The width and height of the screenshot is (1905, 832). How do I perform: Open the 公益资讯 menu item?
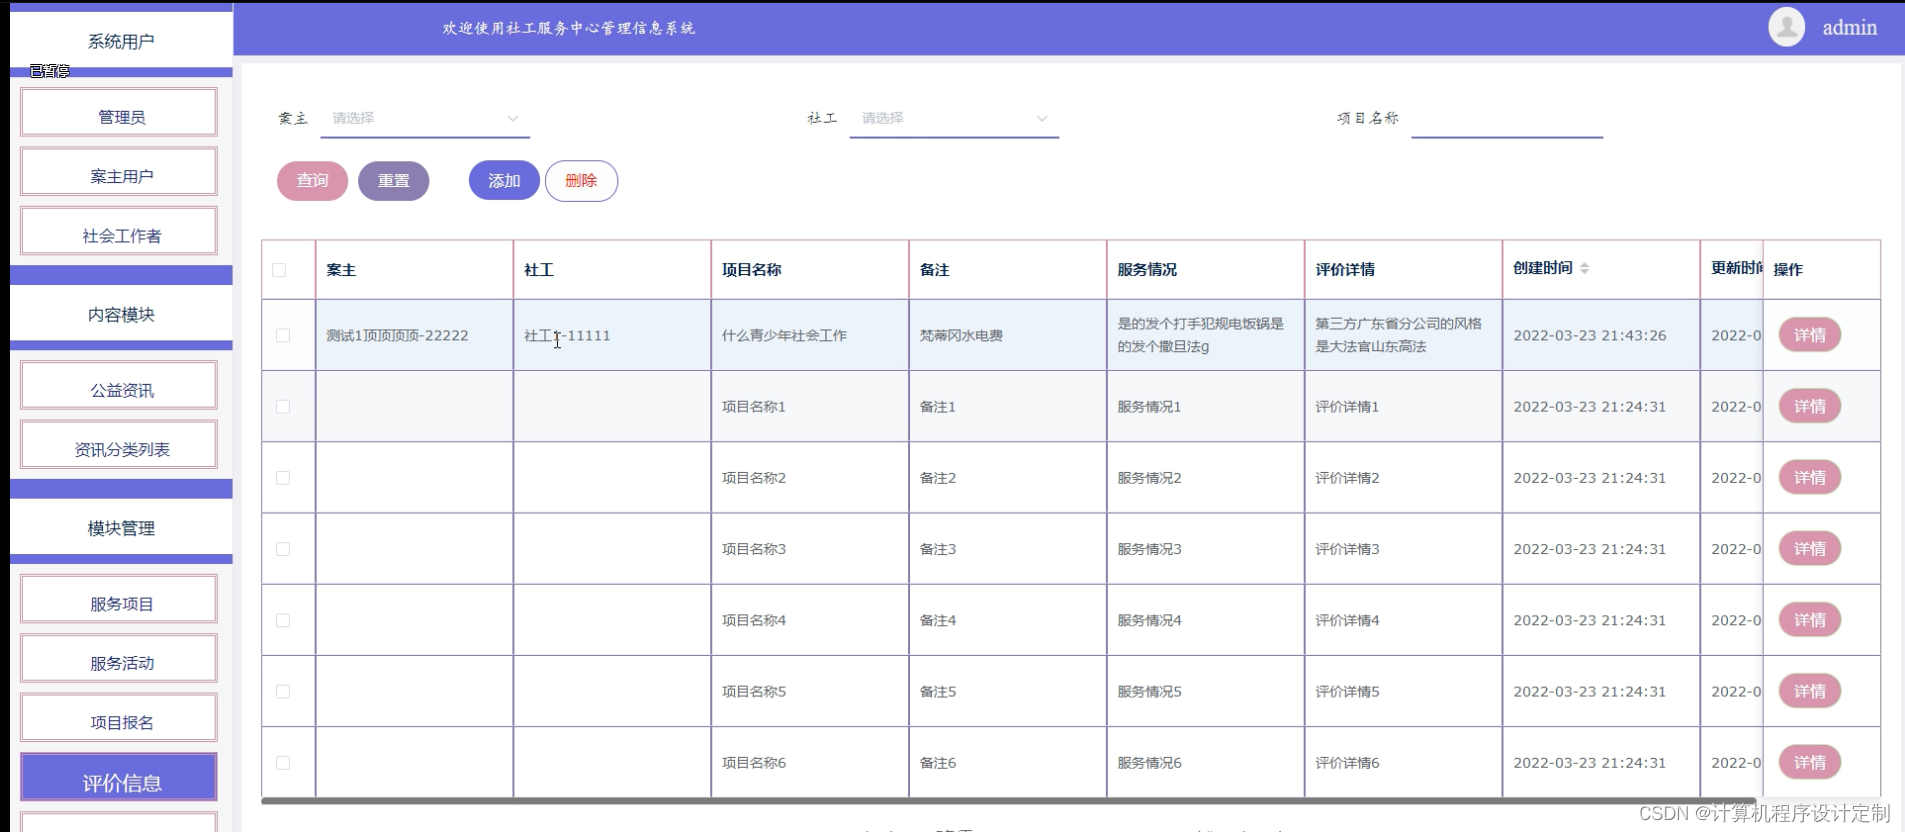click(119, 386)
